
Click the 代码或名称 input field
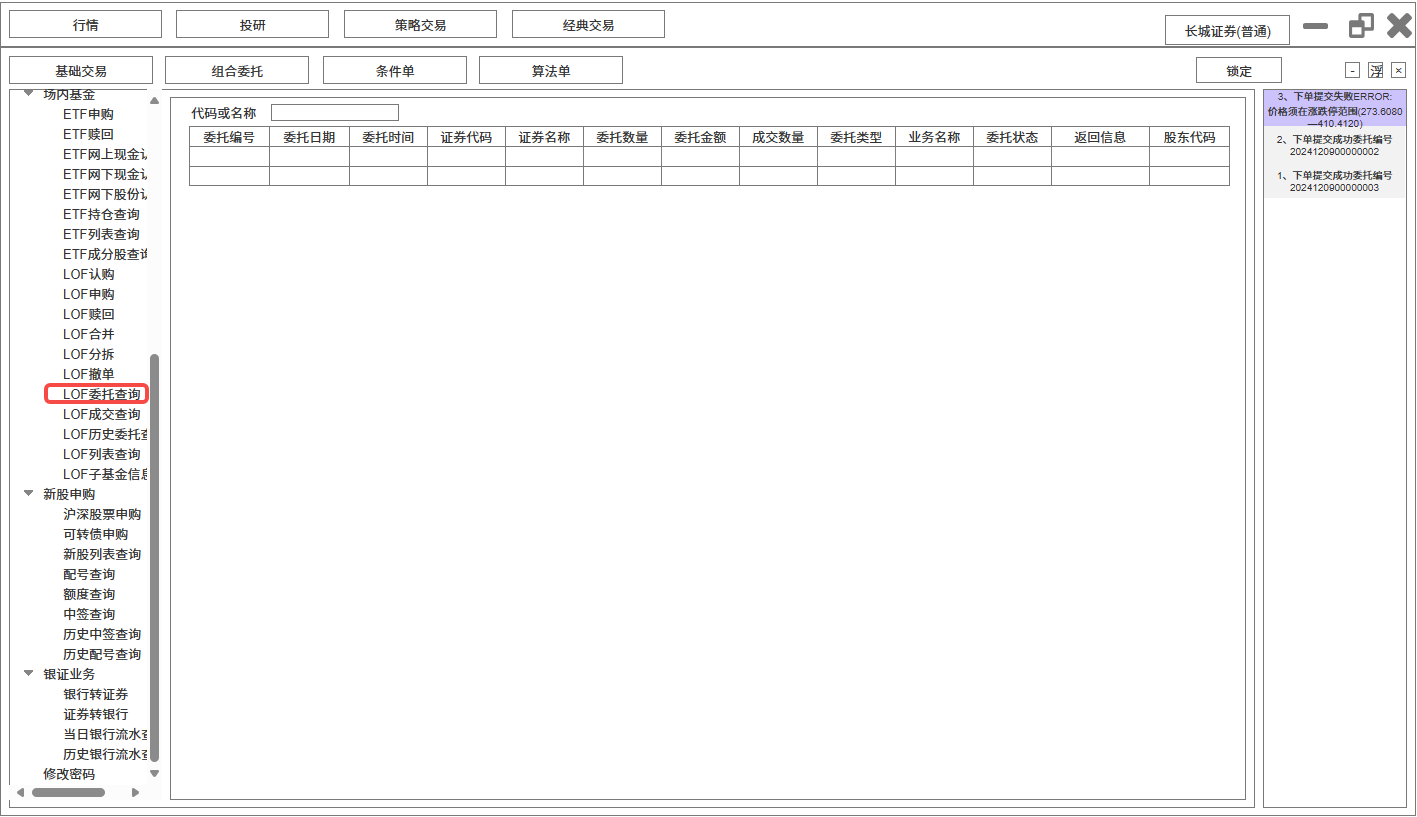pyautogui.click(x=335, y=113)
